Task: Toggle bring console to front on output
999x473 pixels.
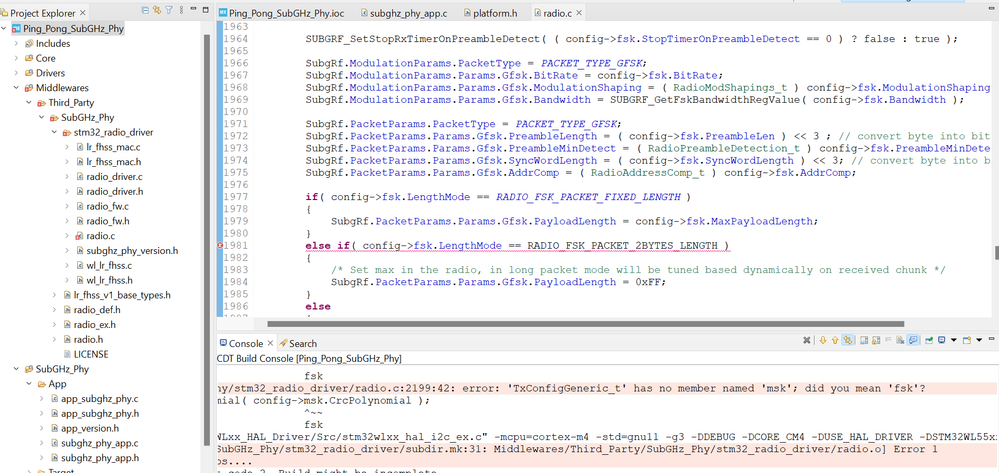Action: point(912,340)
